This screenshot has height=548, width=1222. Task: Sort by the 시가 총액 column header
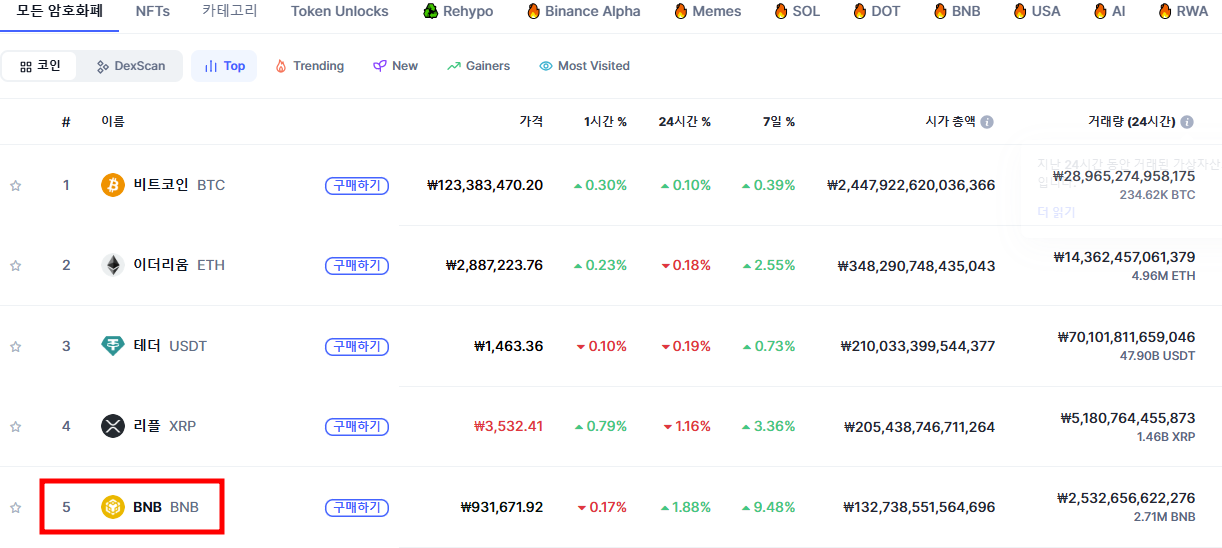point(950,122)
